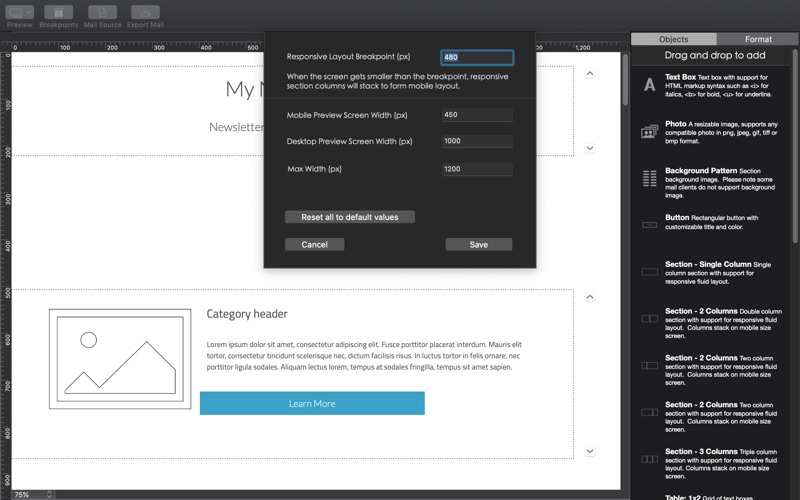Image resolution: width=800 pixels, height=500 pixels.
Task: Click the canvas vertical scrollbar
Action: [x=626, y=80]
